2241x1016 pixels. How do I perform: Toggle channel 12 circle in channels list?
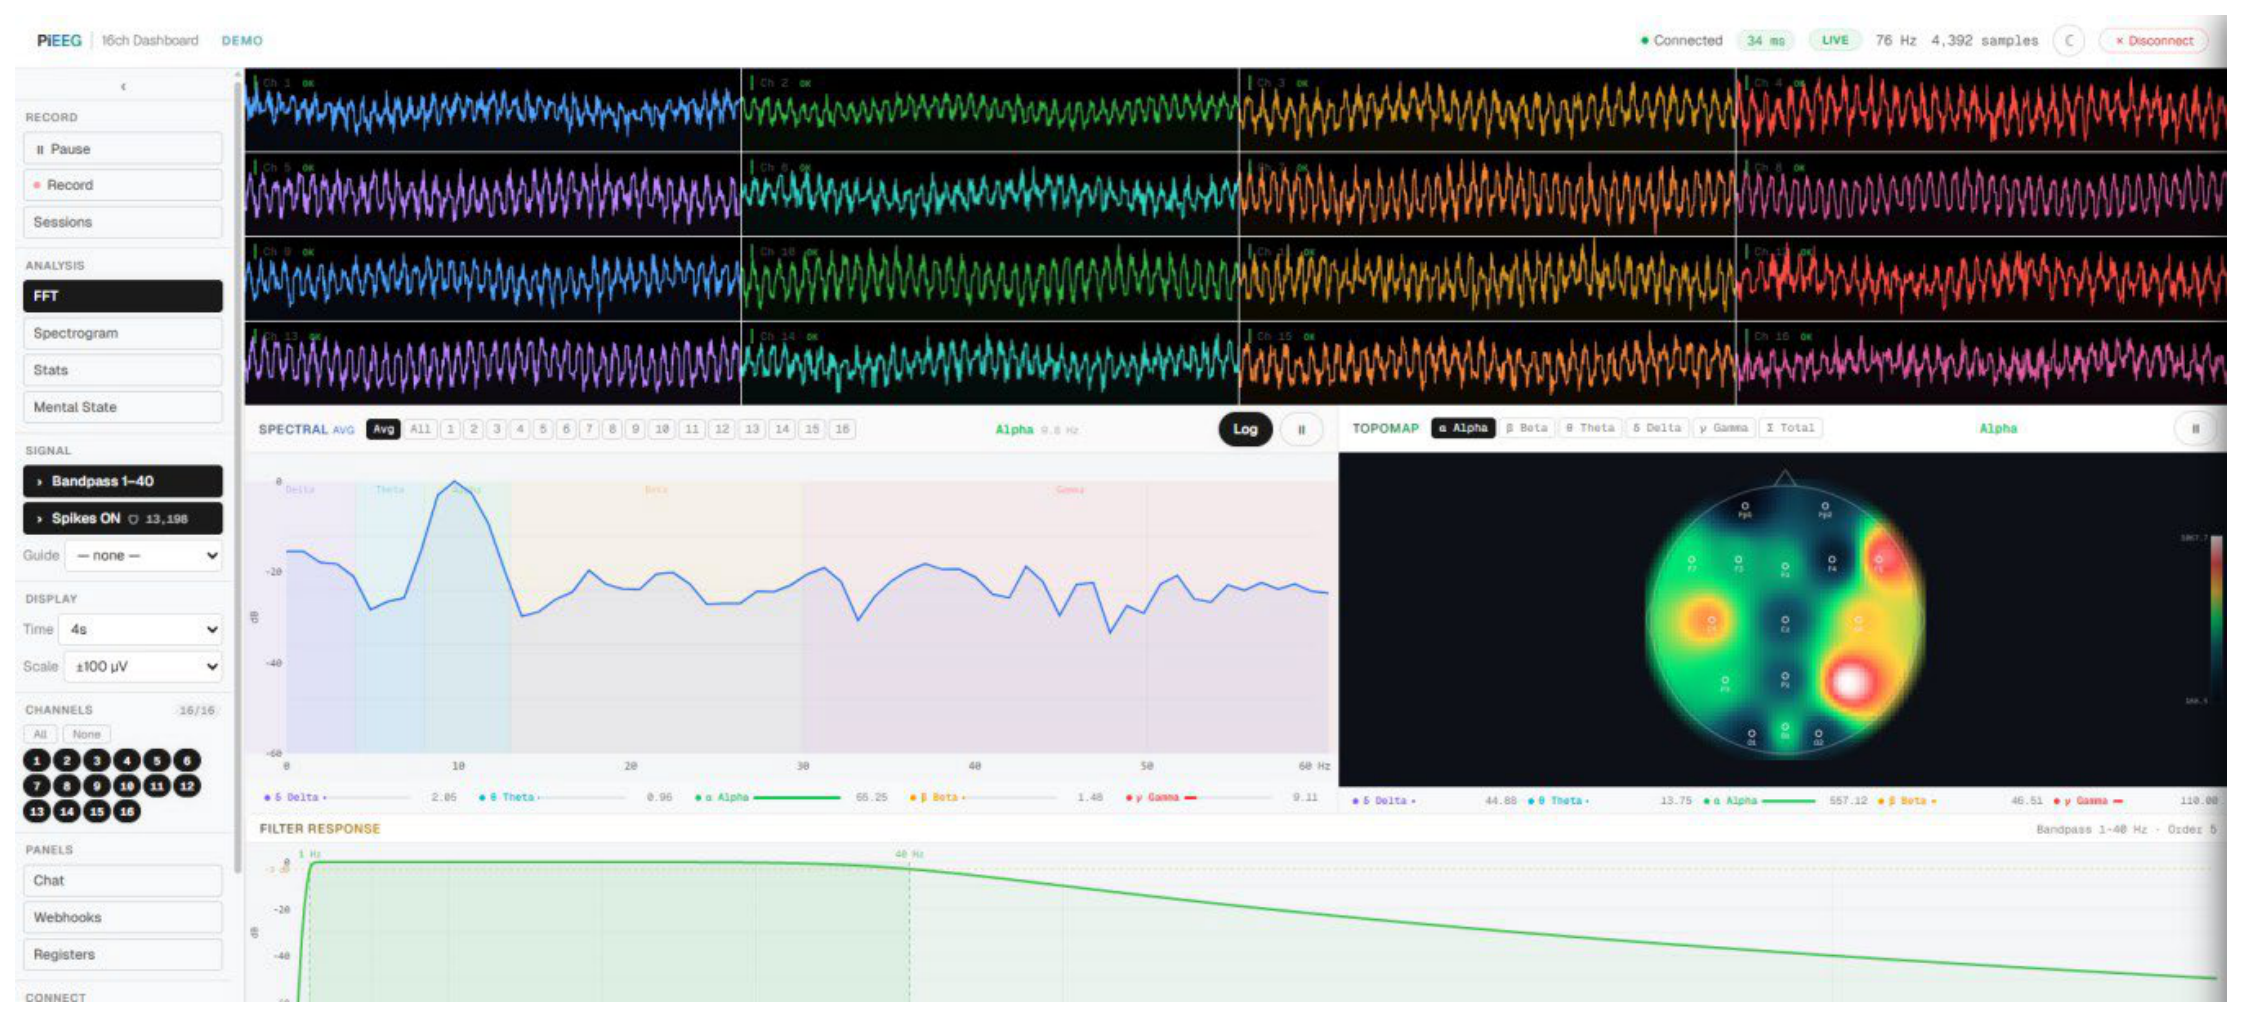(187, 786)
